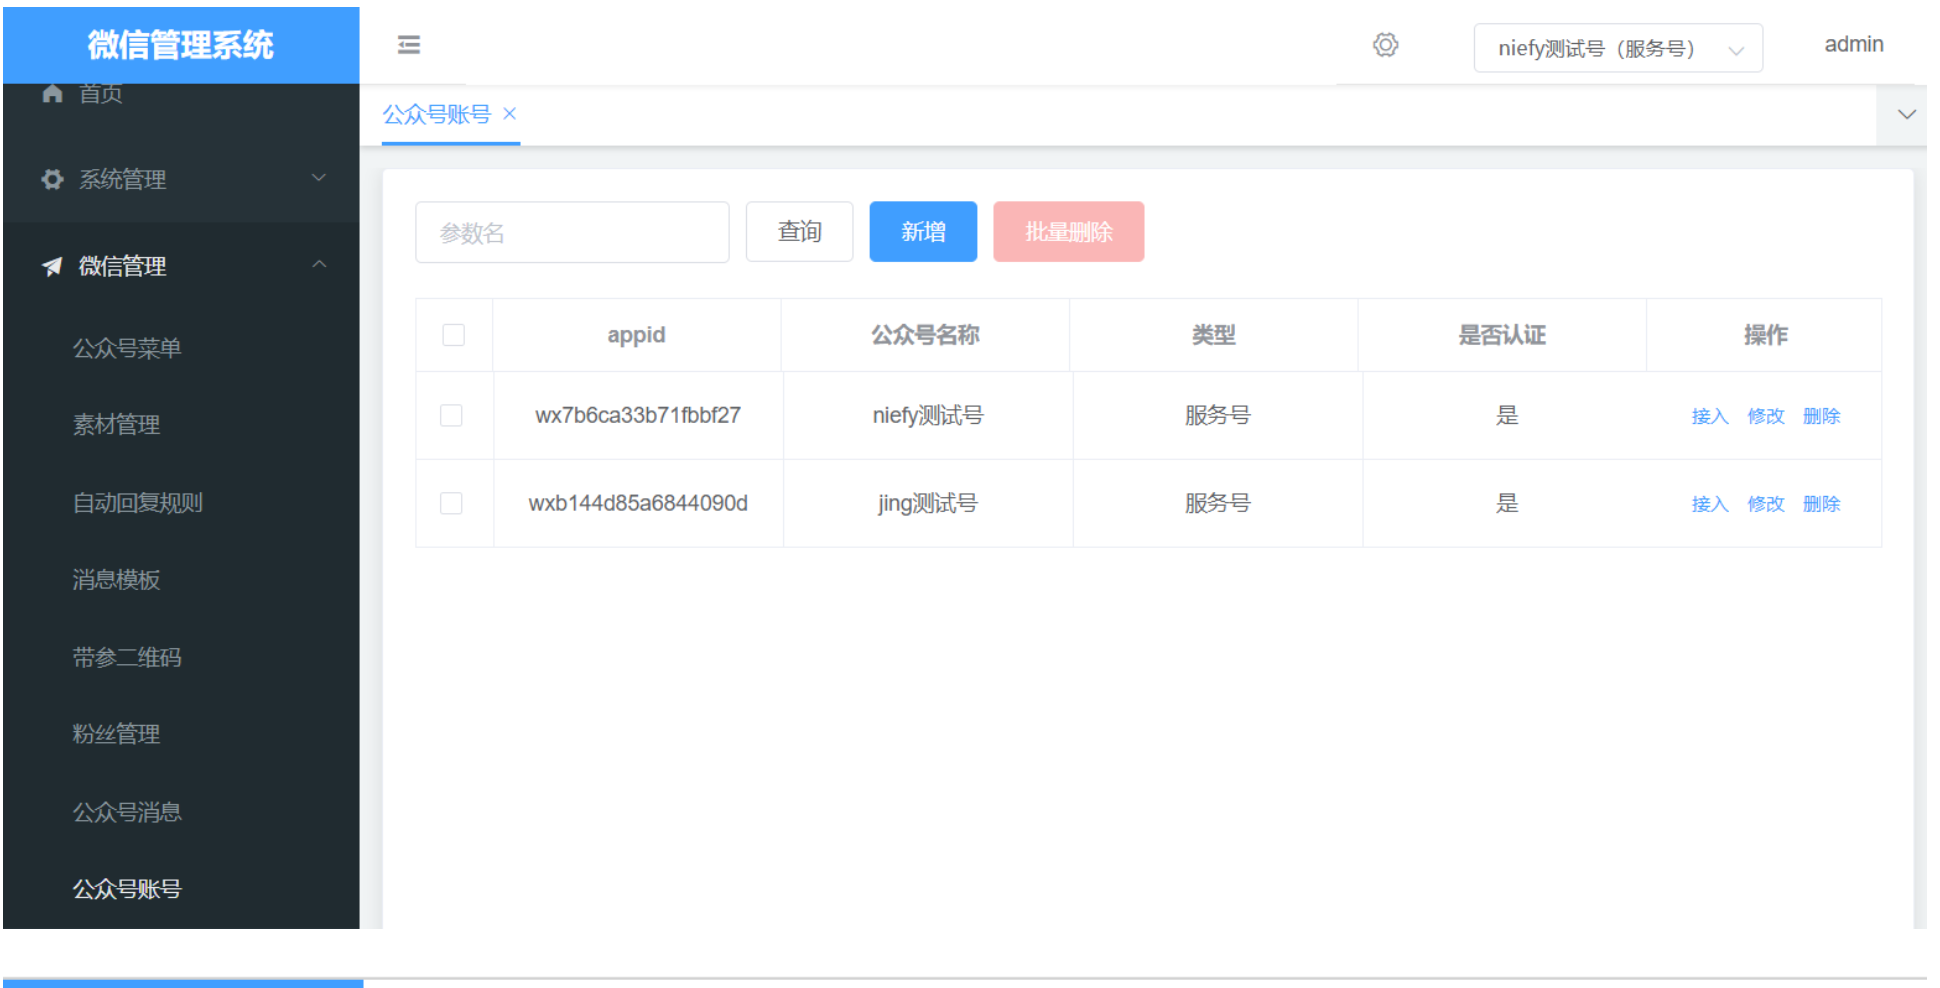This screenshot has height=988, width=1940.
Task: Click the 微信管理系统 title logo
Action: click(181, 45)
